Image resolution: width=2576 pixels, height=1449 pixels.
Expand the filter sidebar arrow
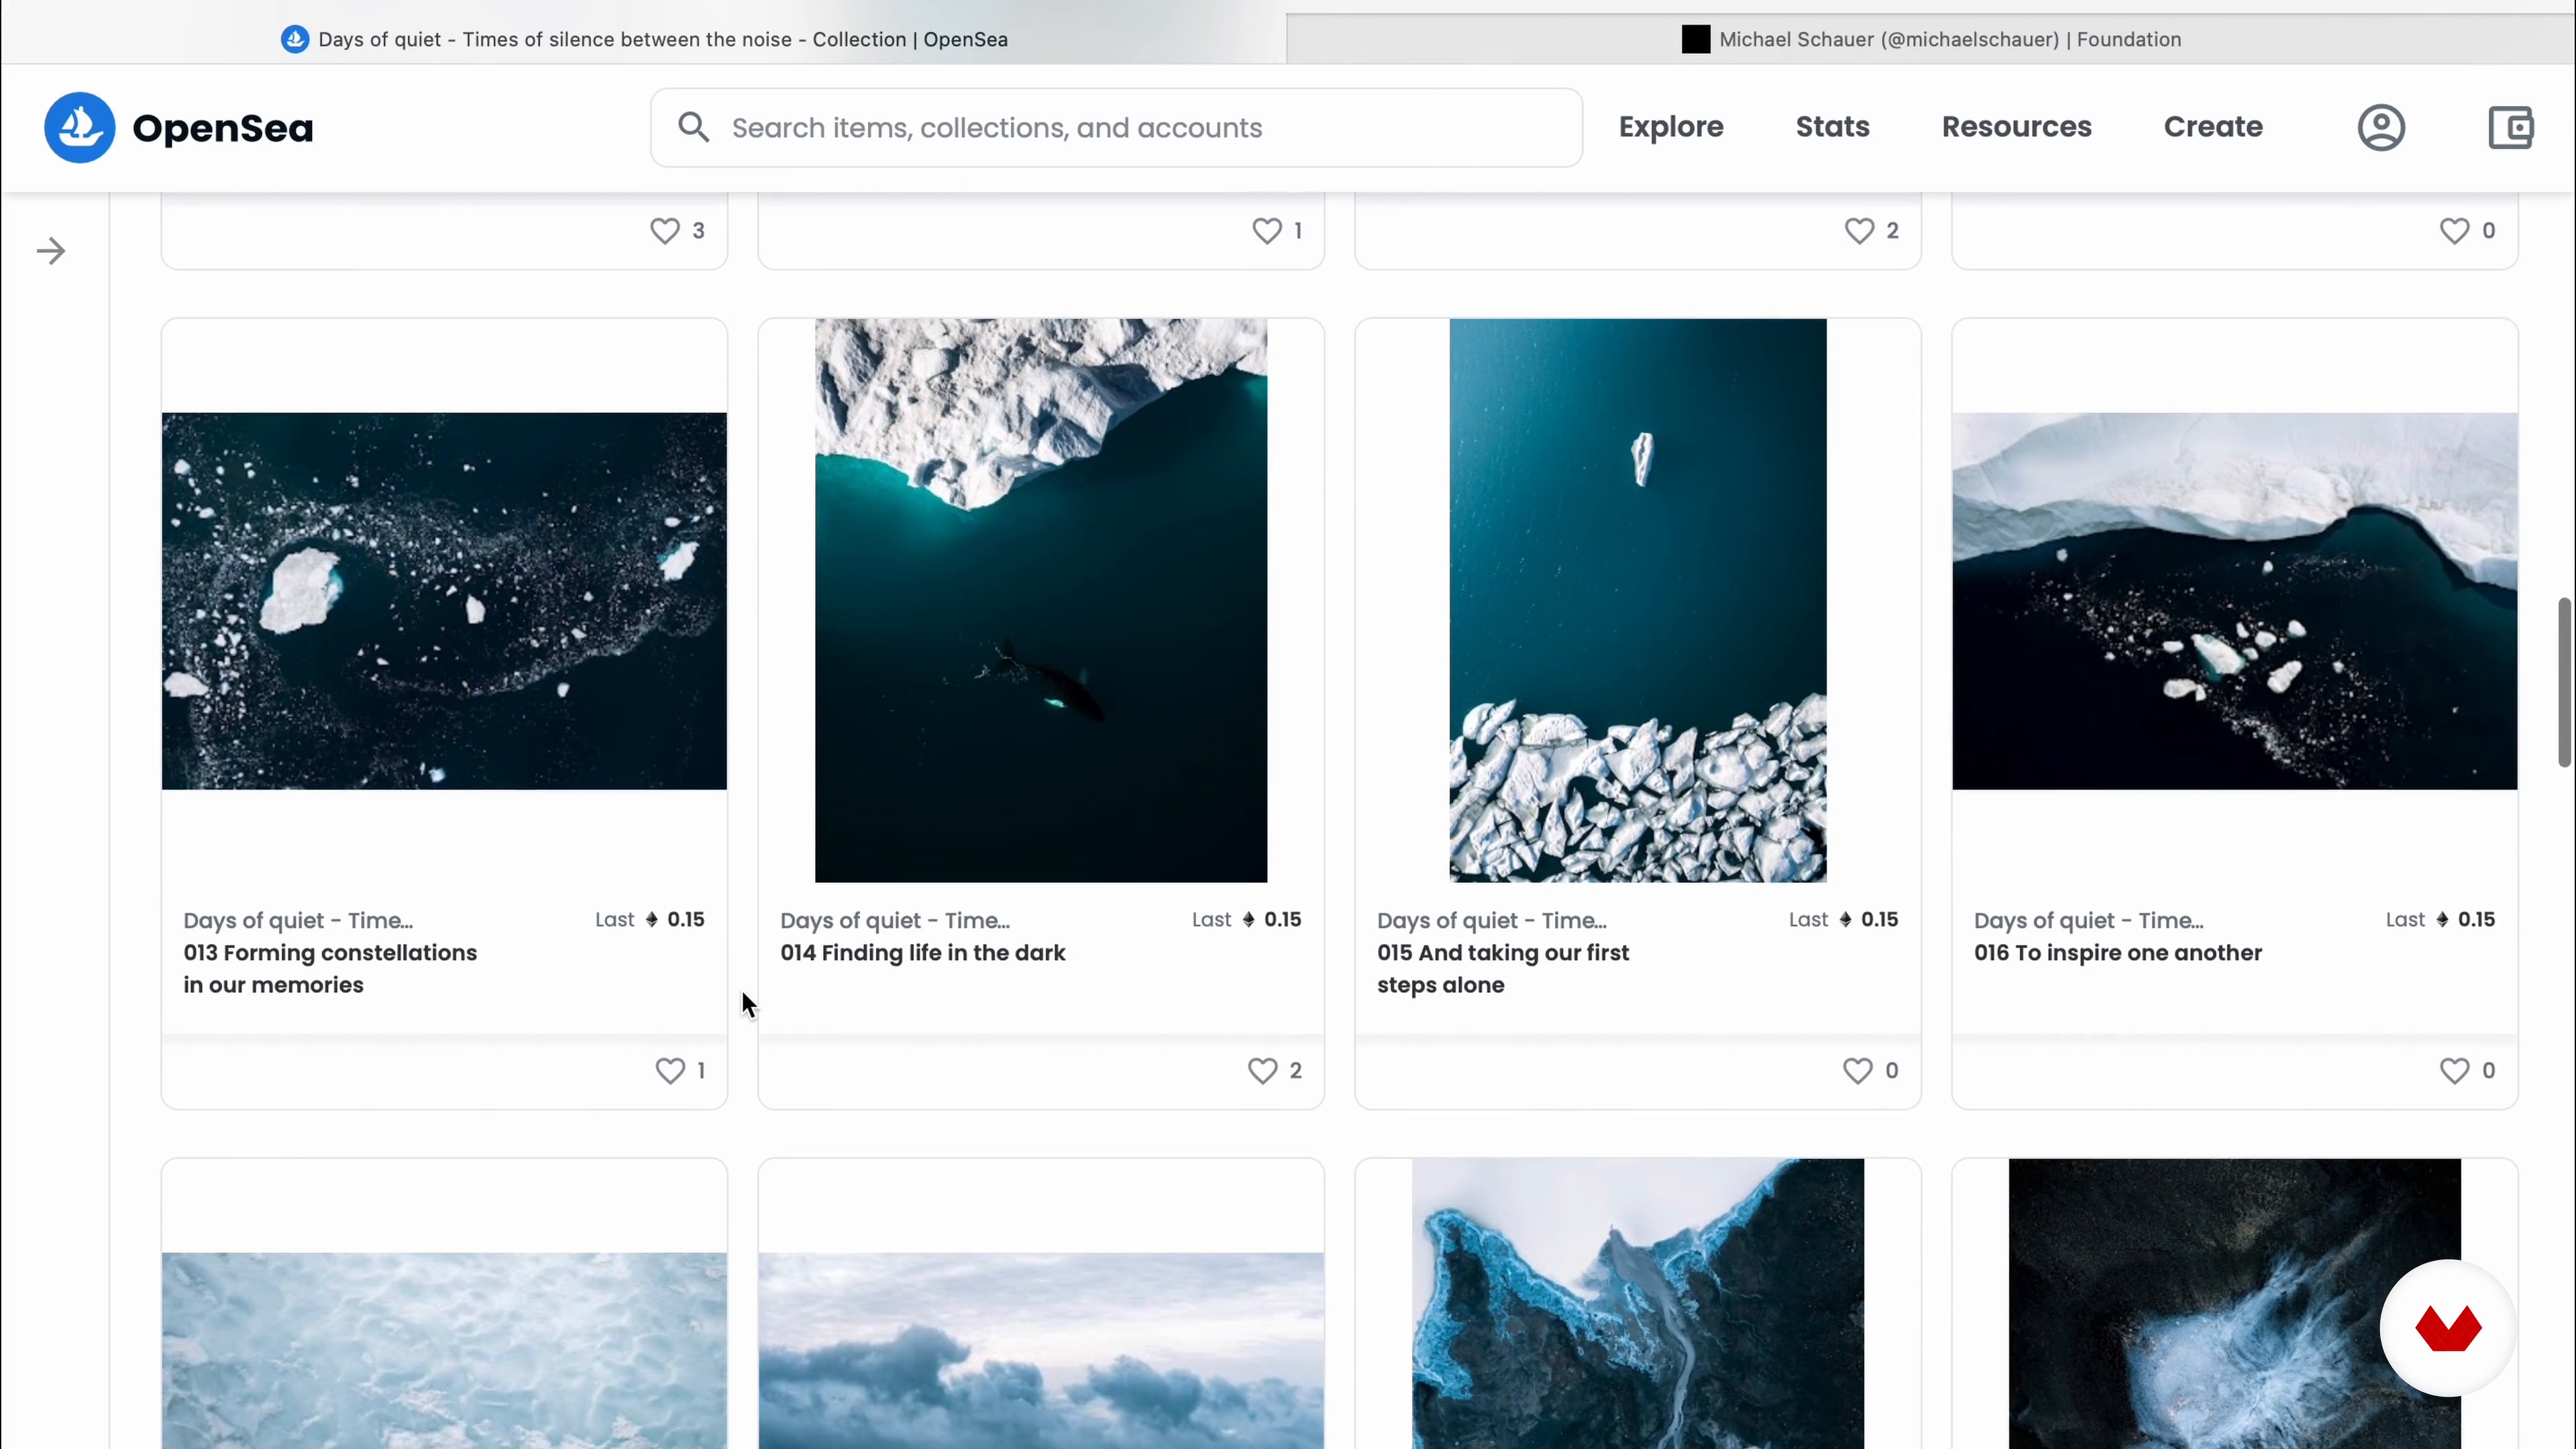coord(51,251)
